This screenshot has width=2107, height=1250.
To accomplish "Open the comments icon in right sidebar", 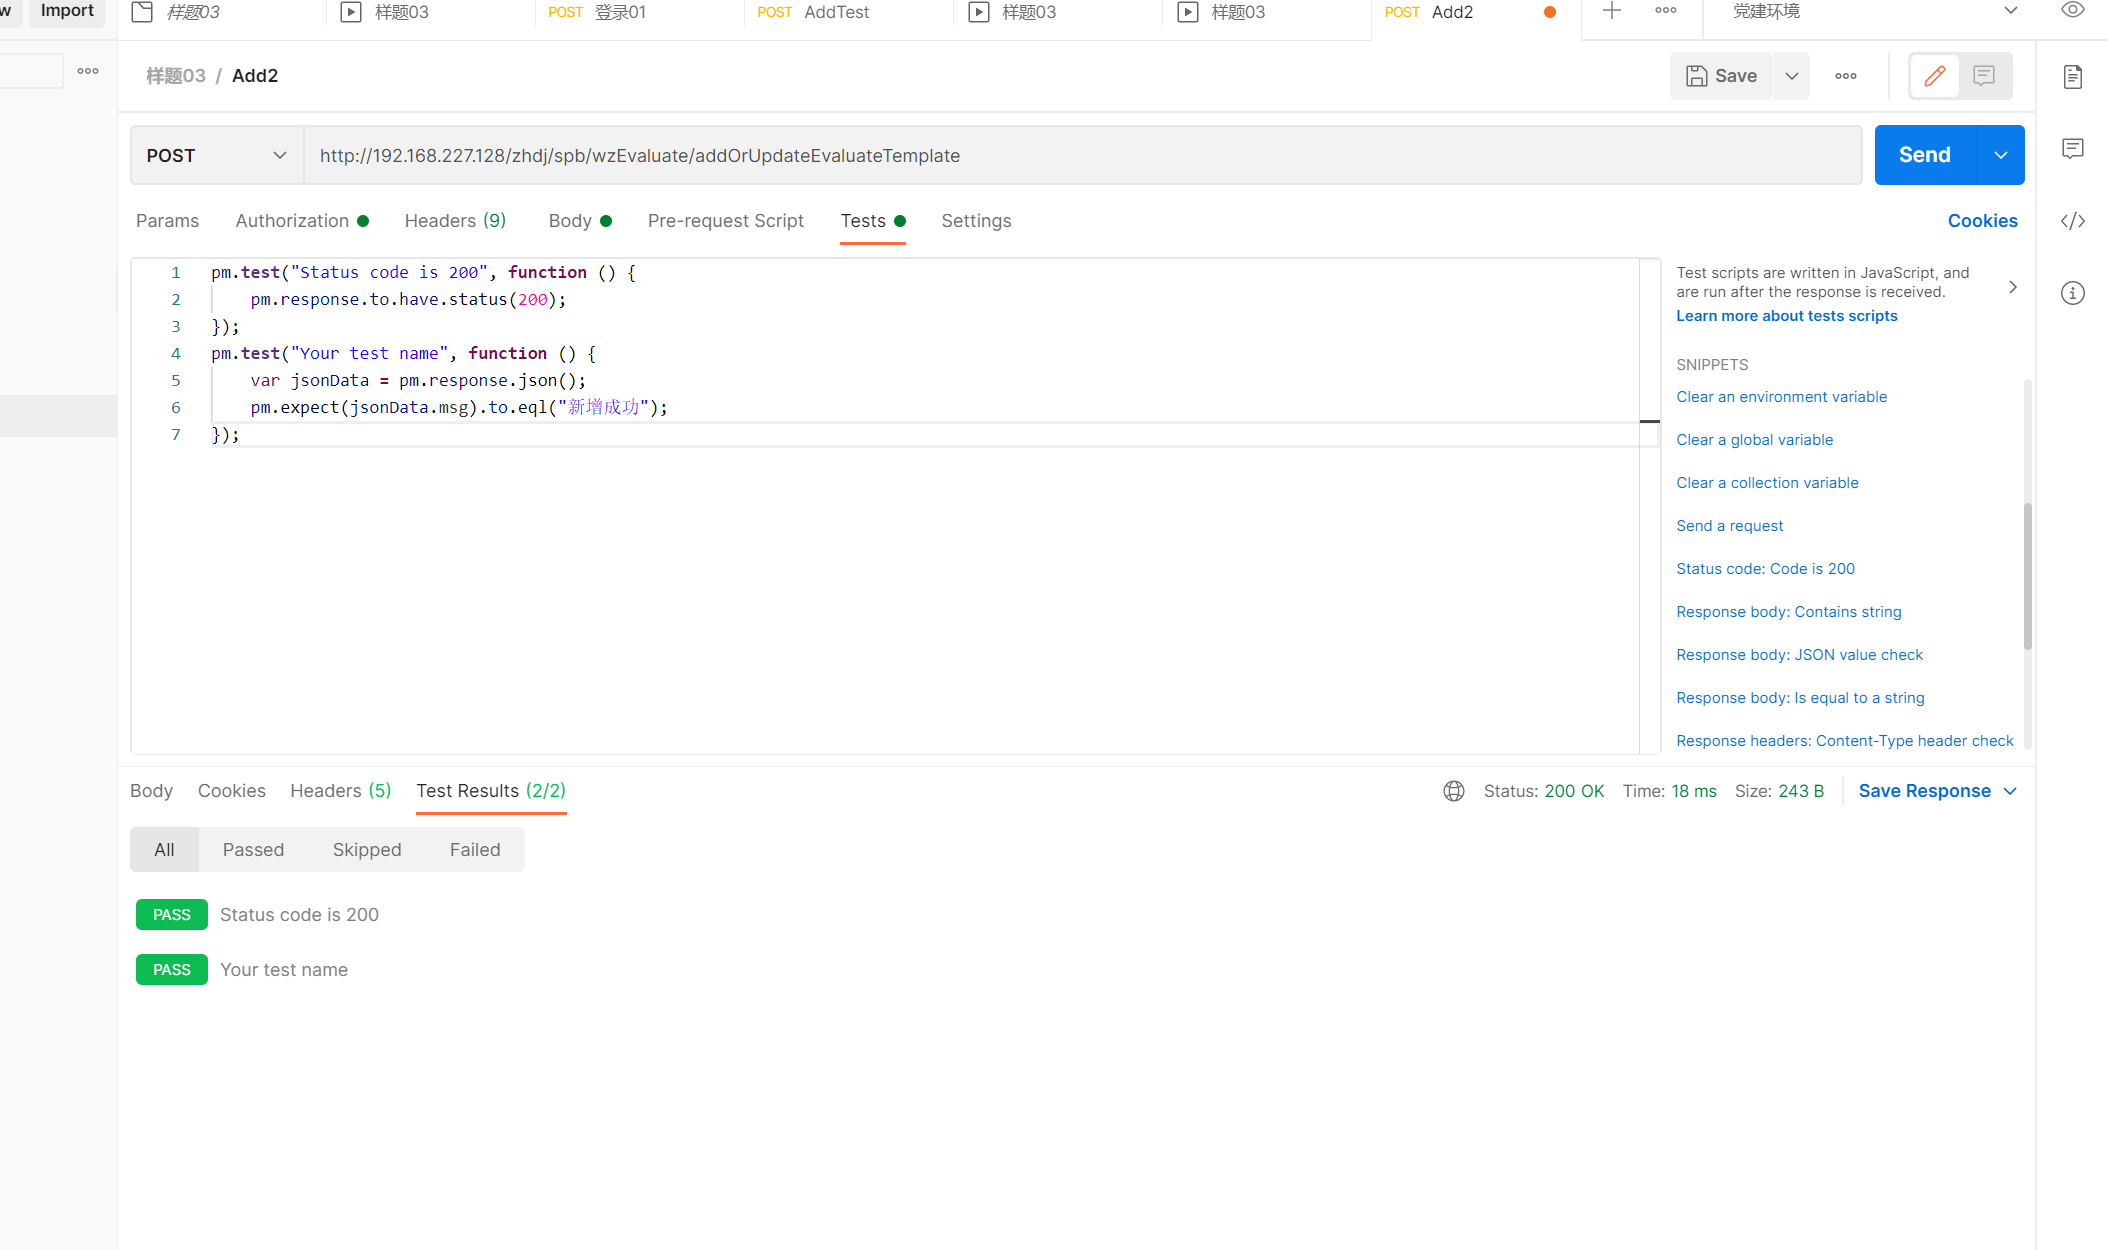I will [2073, 149].
